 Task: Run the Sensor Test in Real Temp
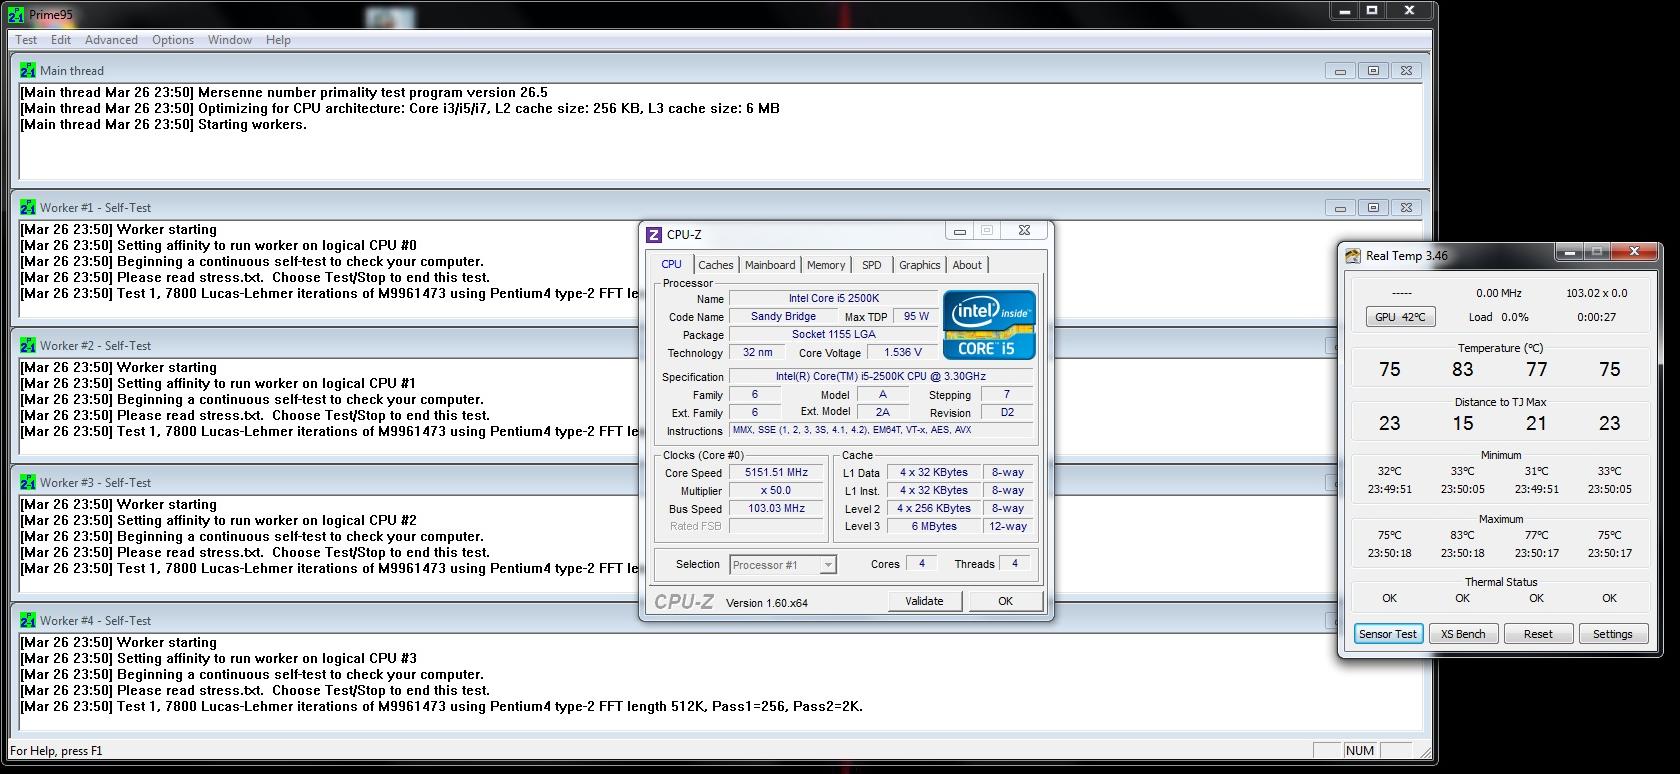(1388, 634)
